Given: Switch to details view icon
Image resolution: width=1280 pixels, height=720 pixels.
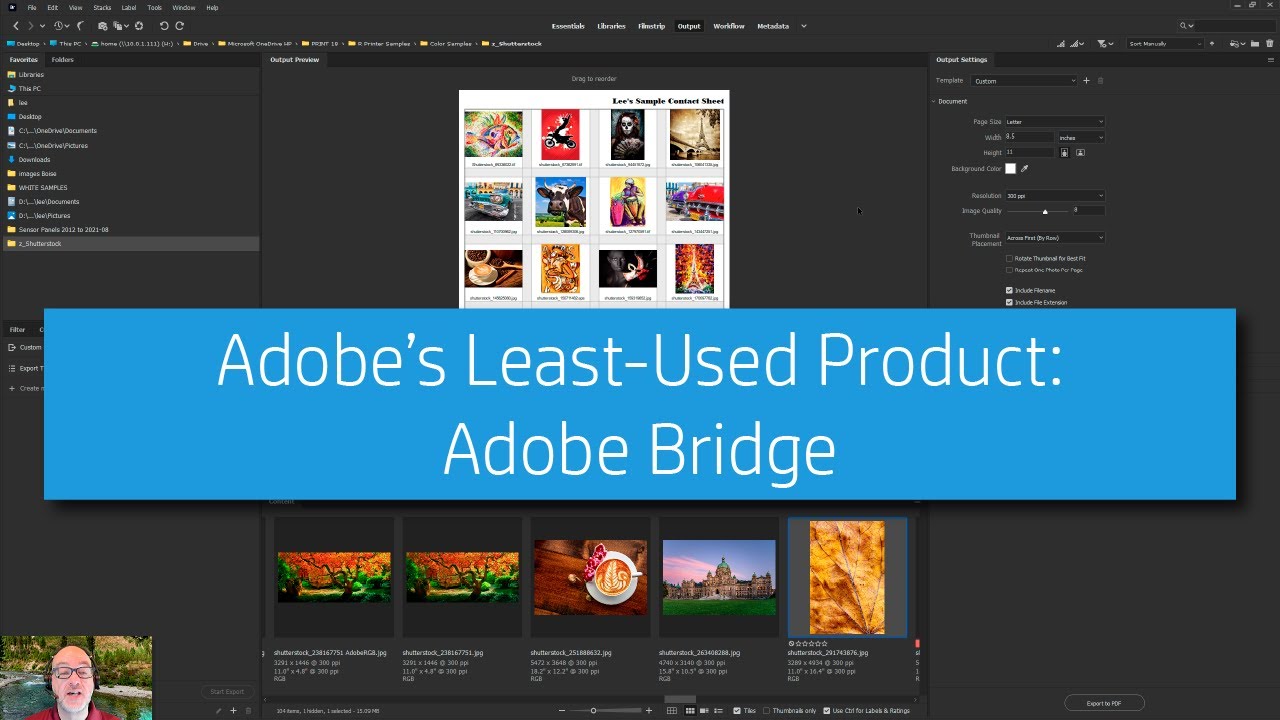Looking at the screenshot, I should point(704,710).
